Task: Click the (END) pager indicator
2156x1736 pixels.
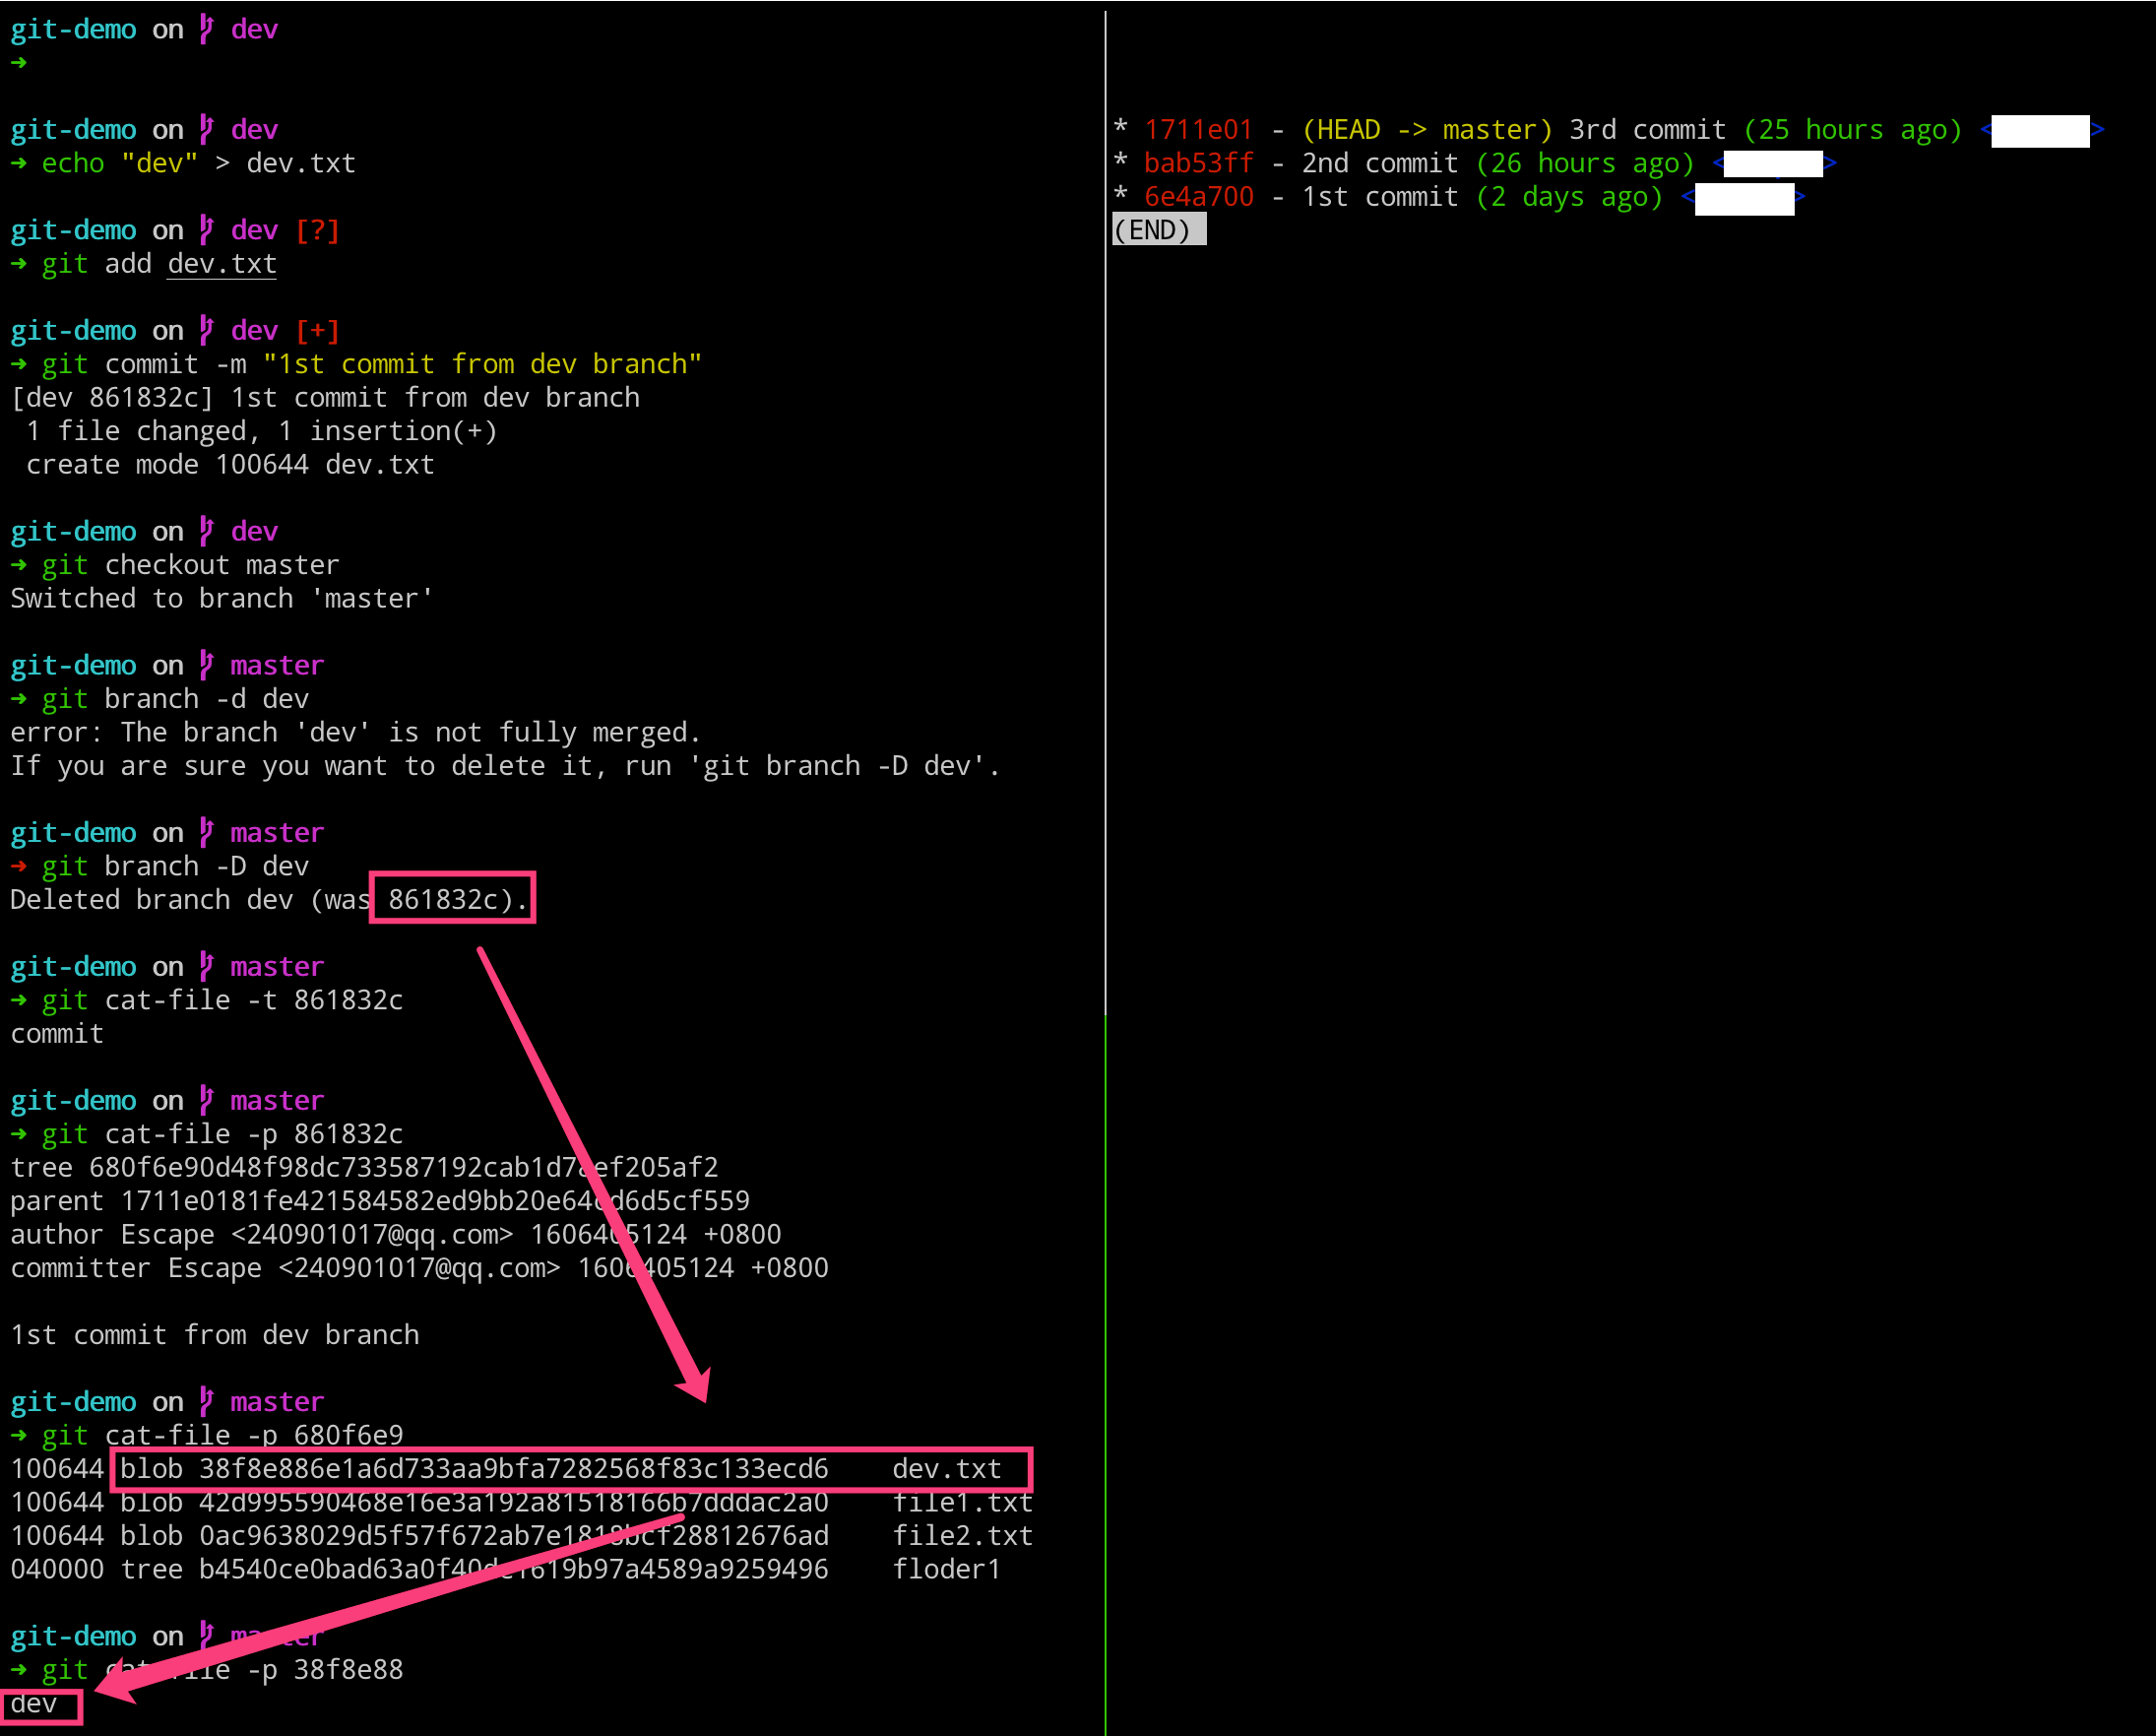Action: coord(1158,230)
